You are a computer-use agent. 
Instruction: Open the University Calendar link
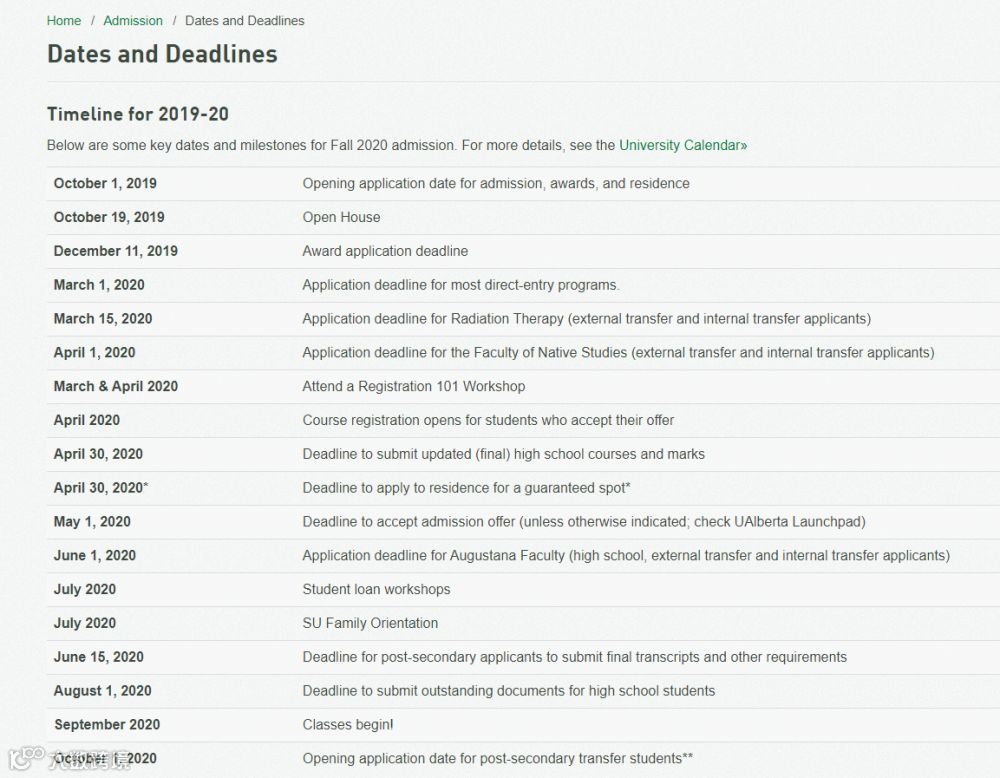click(683, 145)
